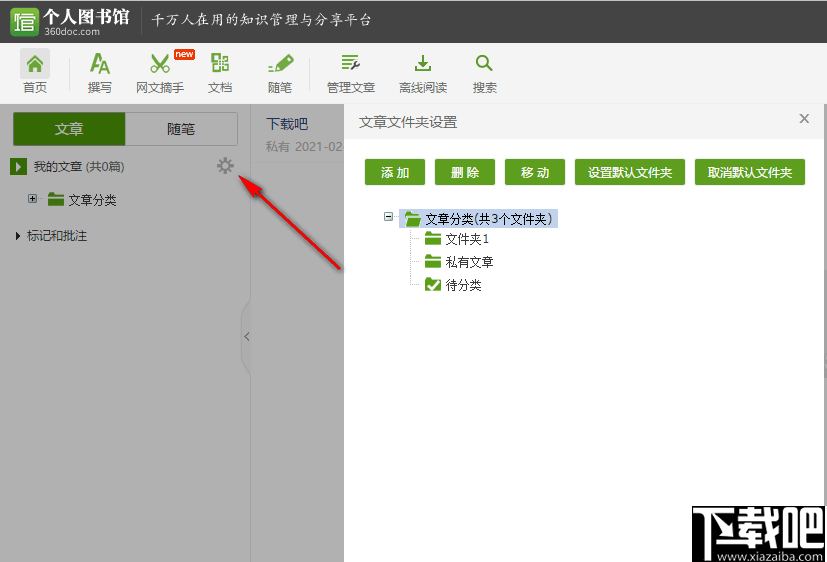Open the 文档 documents icon

(220, 63)
